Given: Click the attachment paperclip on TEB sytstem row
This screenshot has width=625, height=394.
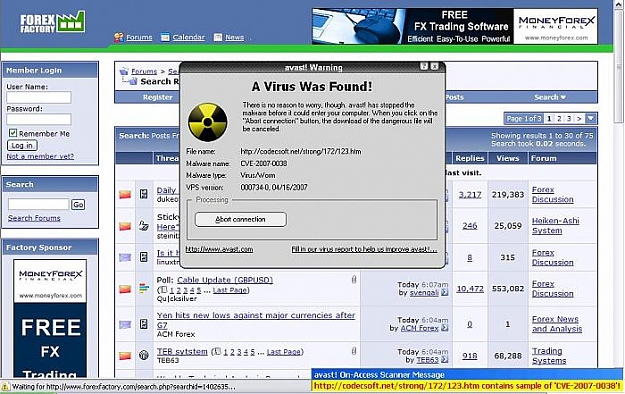Looking at the screenshot, I should click(x=354, y=351).
